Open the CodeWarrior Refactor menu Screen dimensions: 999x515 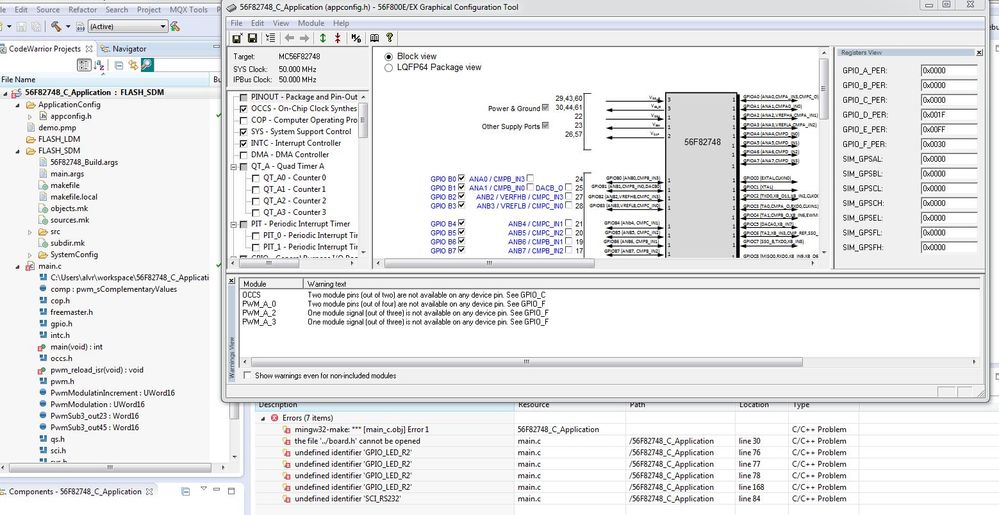[83, 10]
